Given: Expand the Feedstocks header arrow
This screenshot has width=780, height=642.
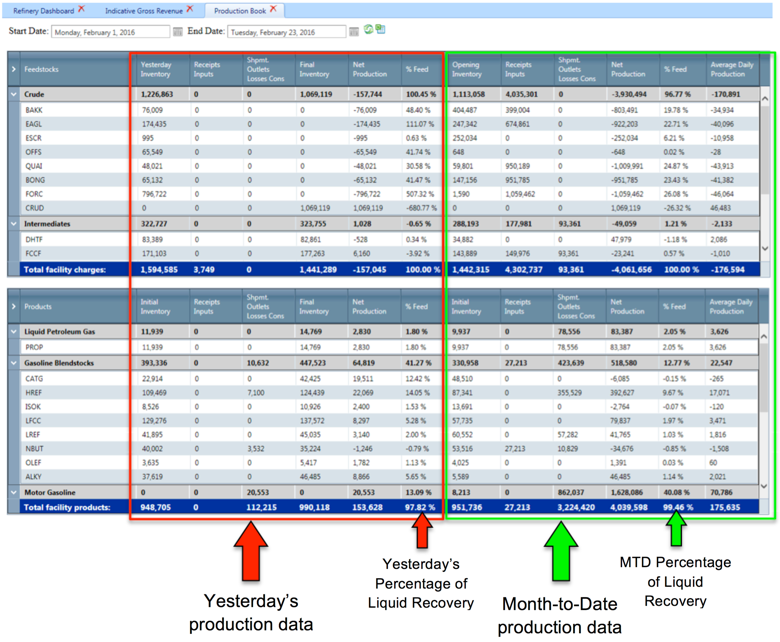Looking at the screenshot, I should point(13,70).
